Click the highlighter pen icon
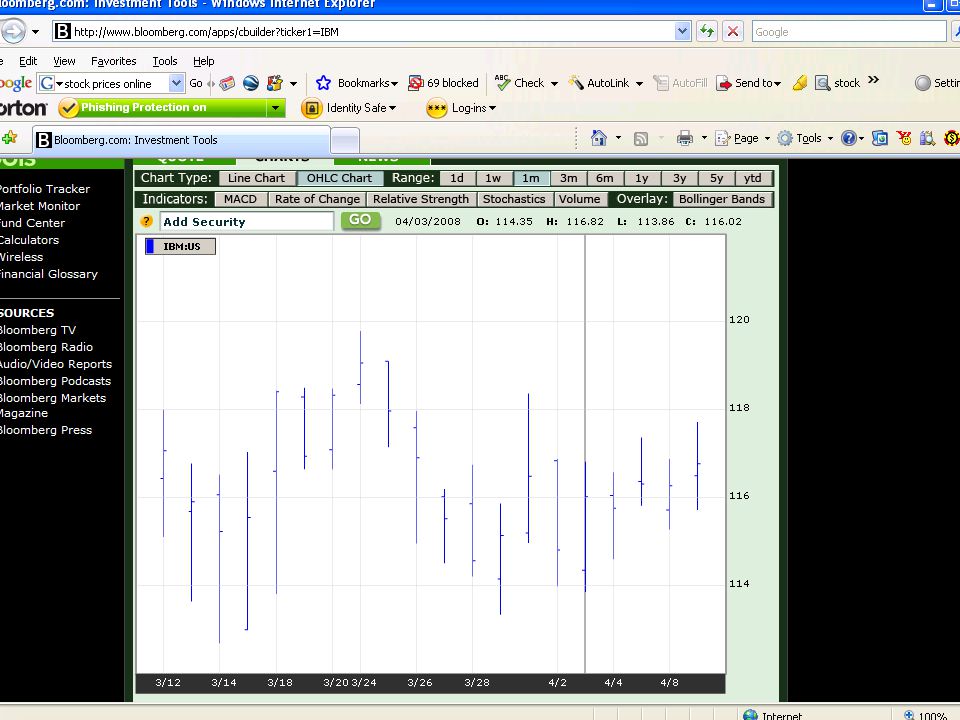 pyautogui.click(x=800, y=83)
